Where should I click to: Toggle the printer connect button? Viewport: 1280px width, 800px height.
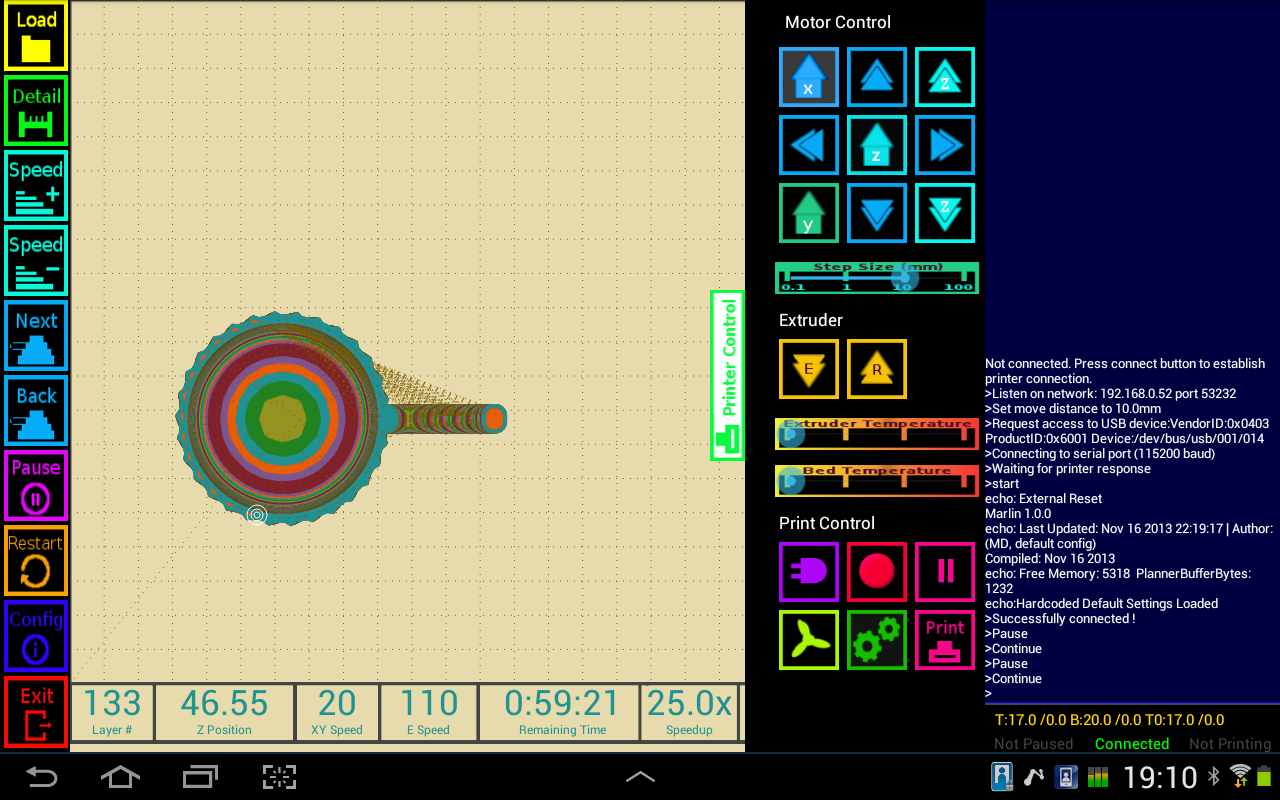click(808, 571)
